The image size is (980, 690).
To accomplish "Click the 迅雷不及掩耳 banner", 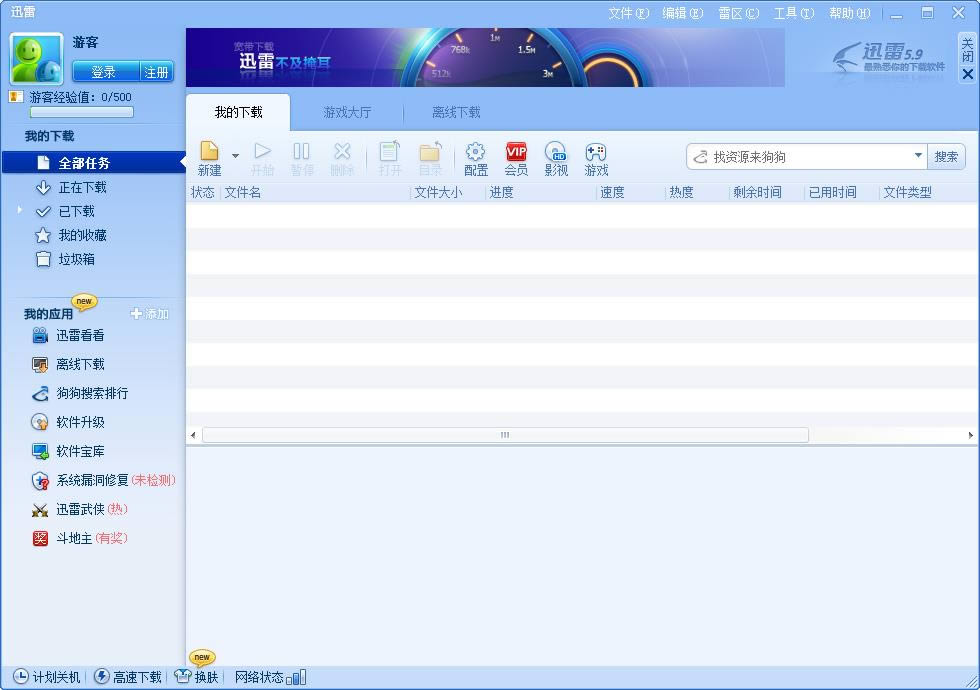I will [485, 58].
